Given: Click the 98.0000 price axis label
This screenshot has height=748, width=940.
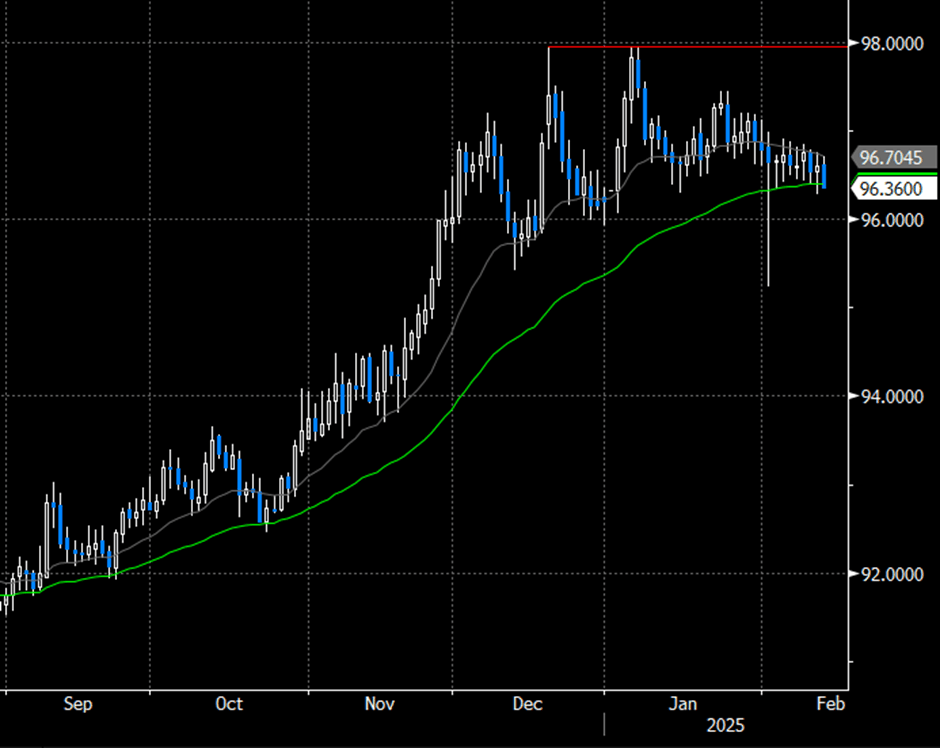Looking at the screenshot, I should (891, 44).
